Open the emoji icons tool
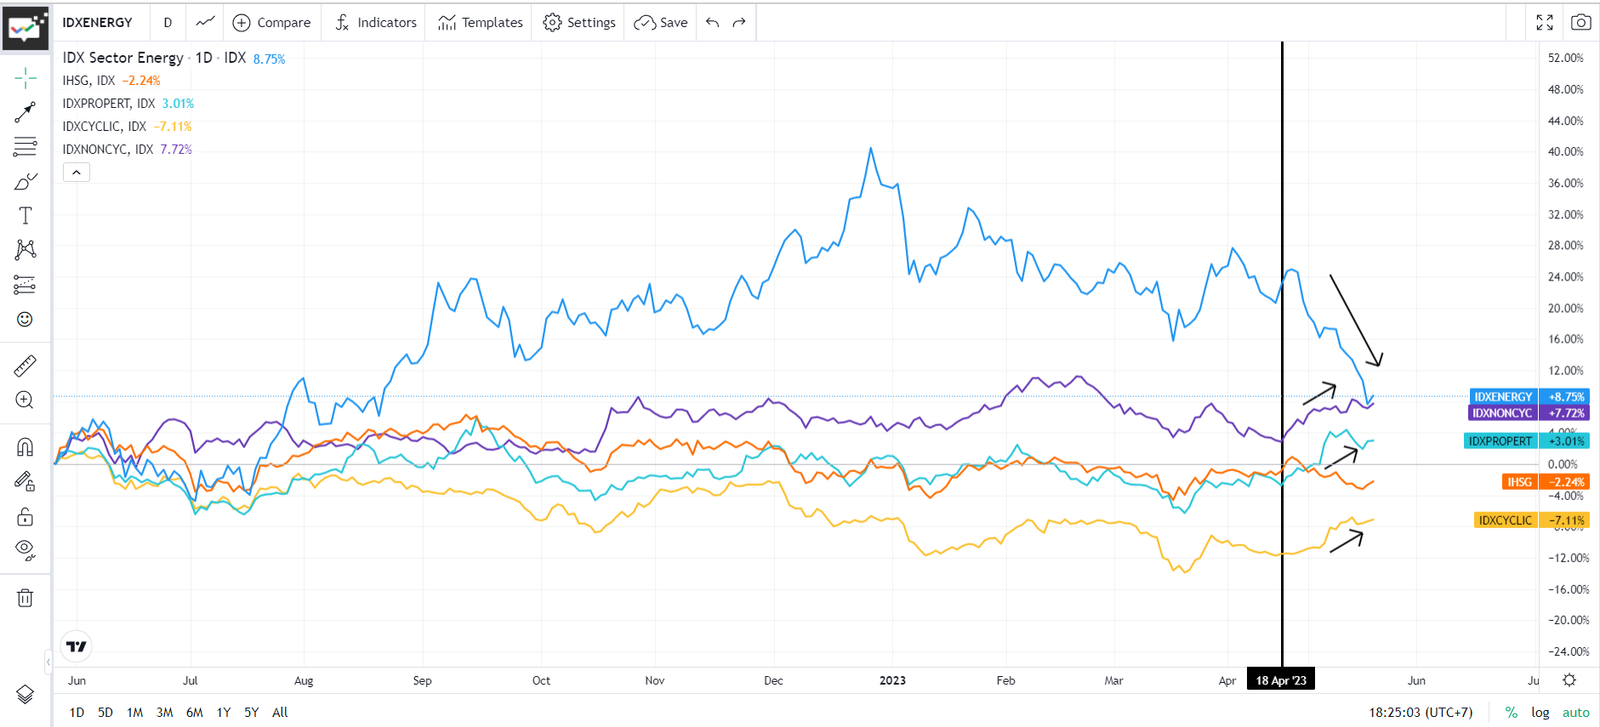 pyautogui.click(x=25, y=319)
